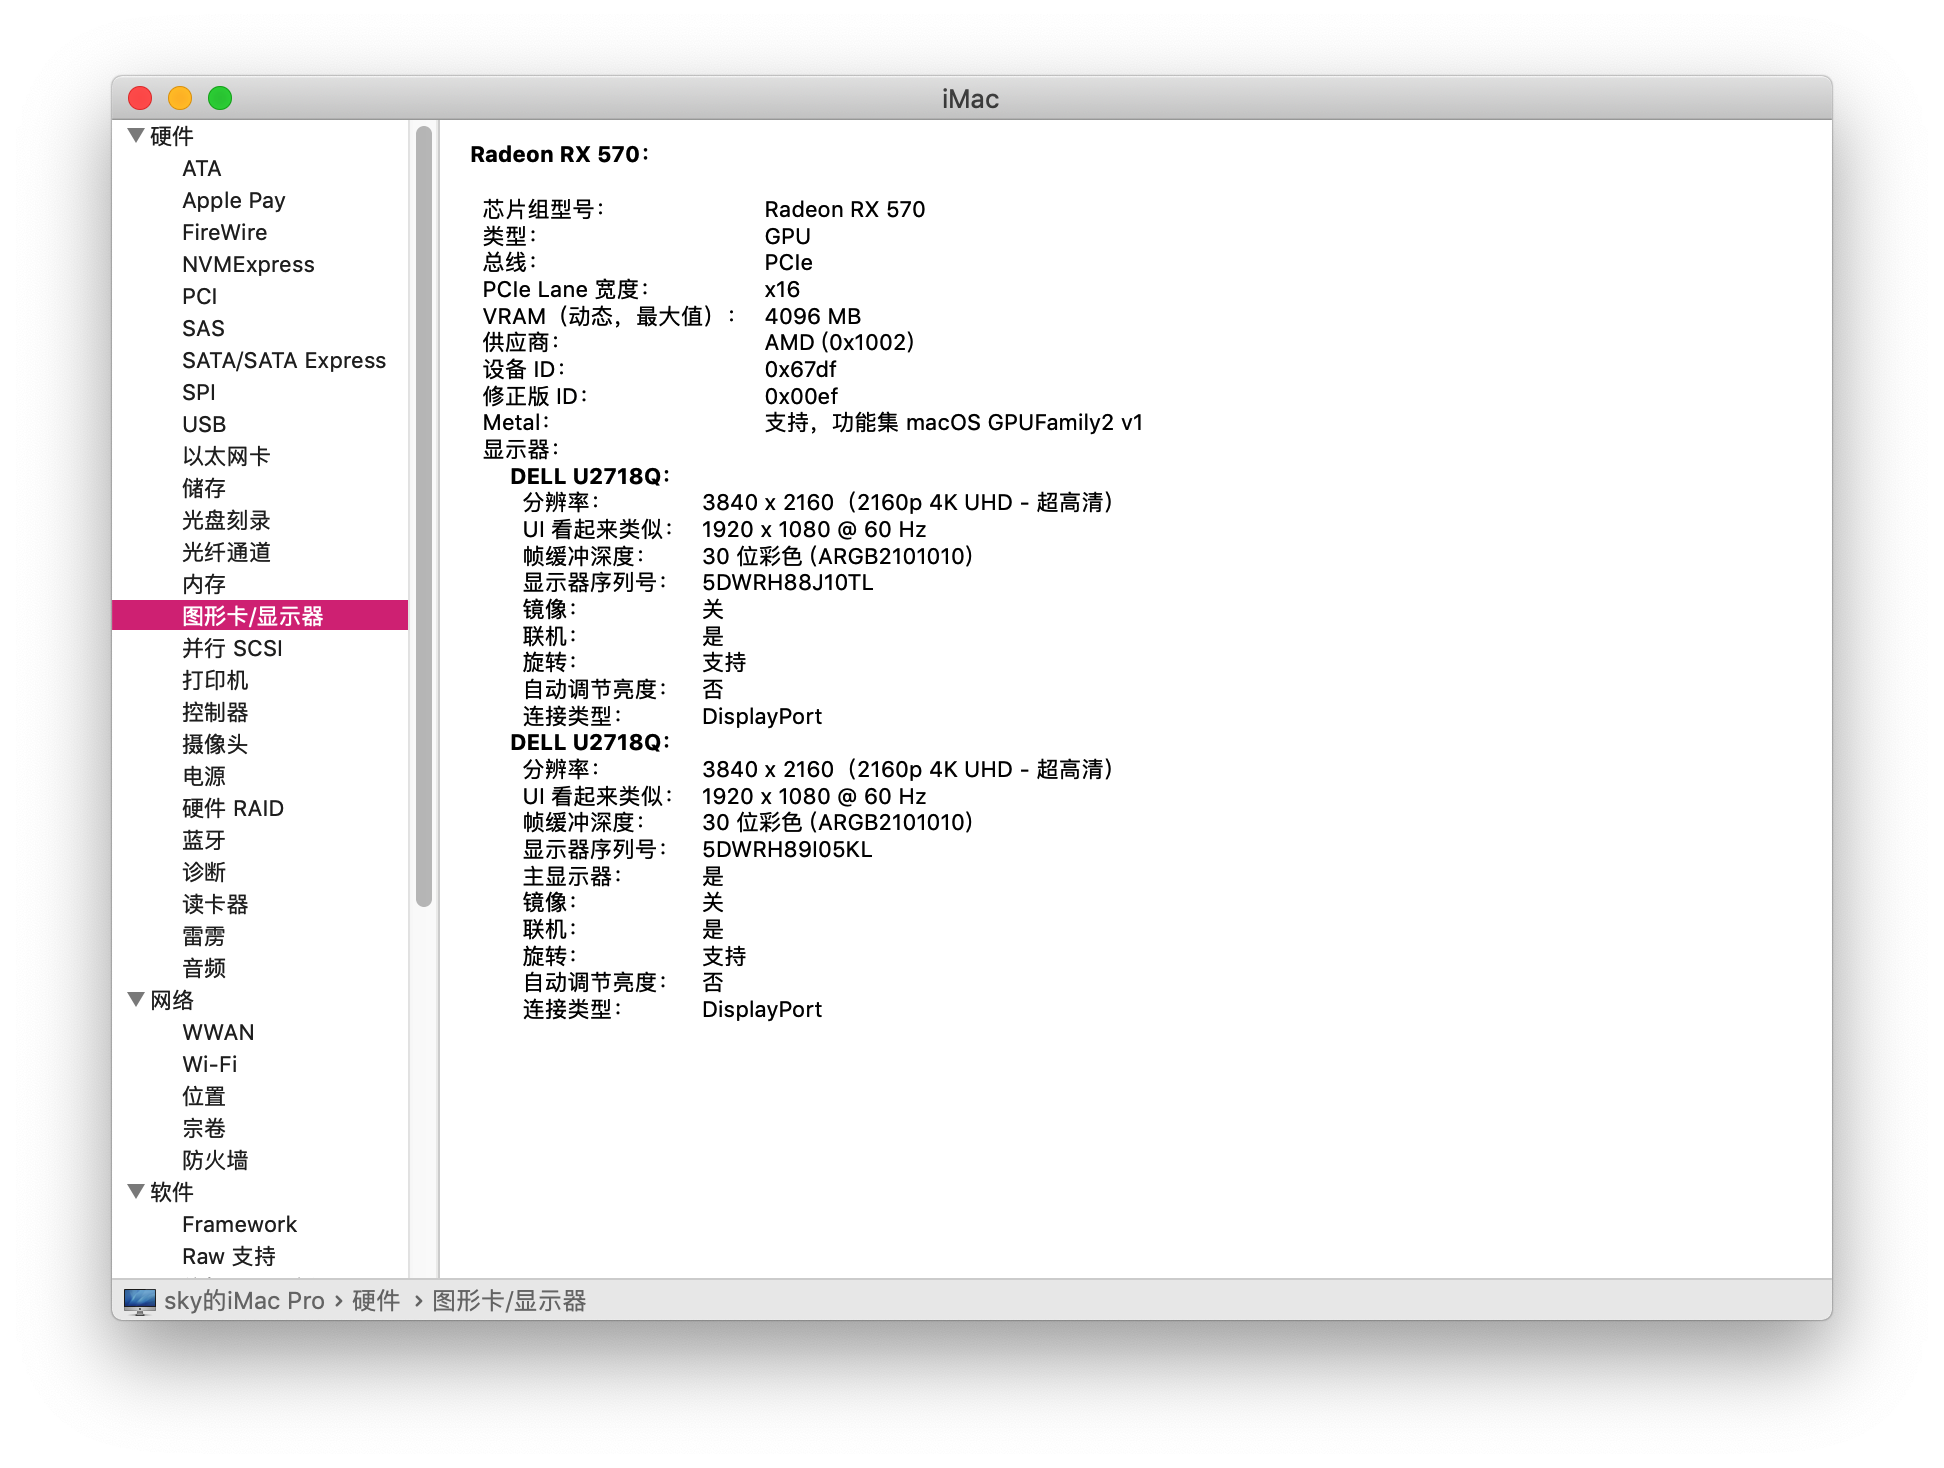Click the sidebar vertical scrollbar

424,515
